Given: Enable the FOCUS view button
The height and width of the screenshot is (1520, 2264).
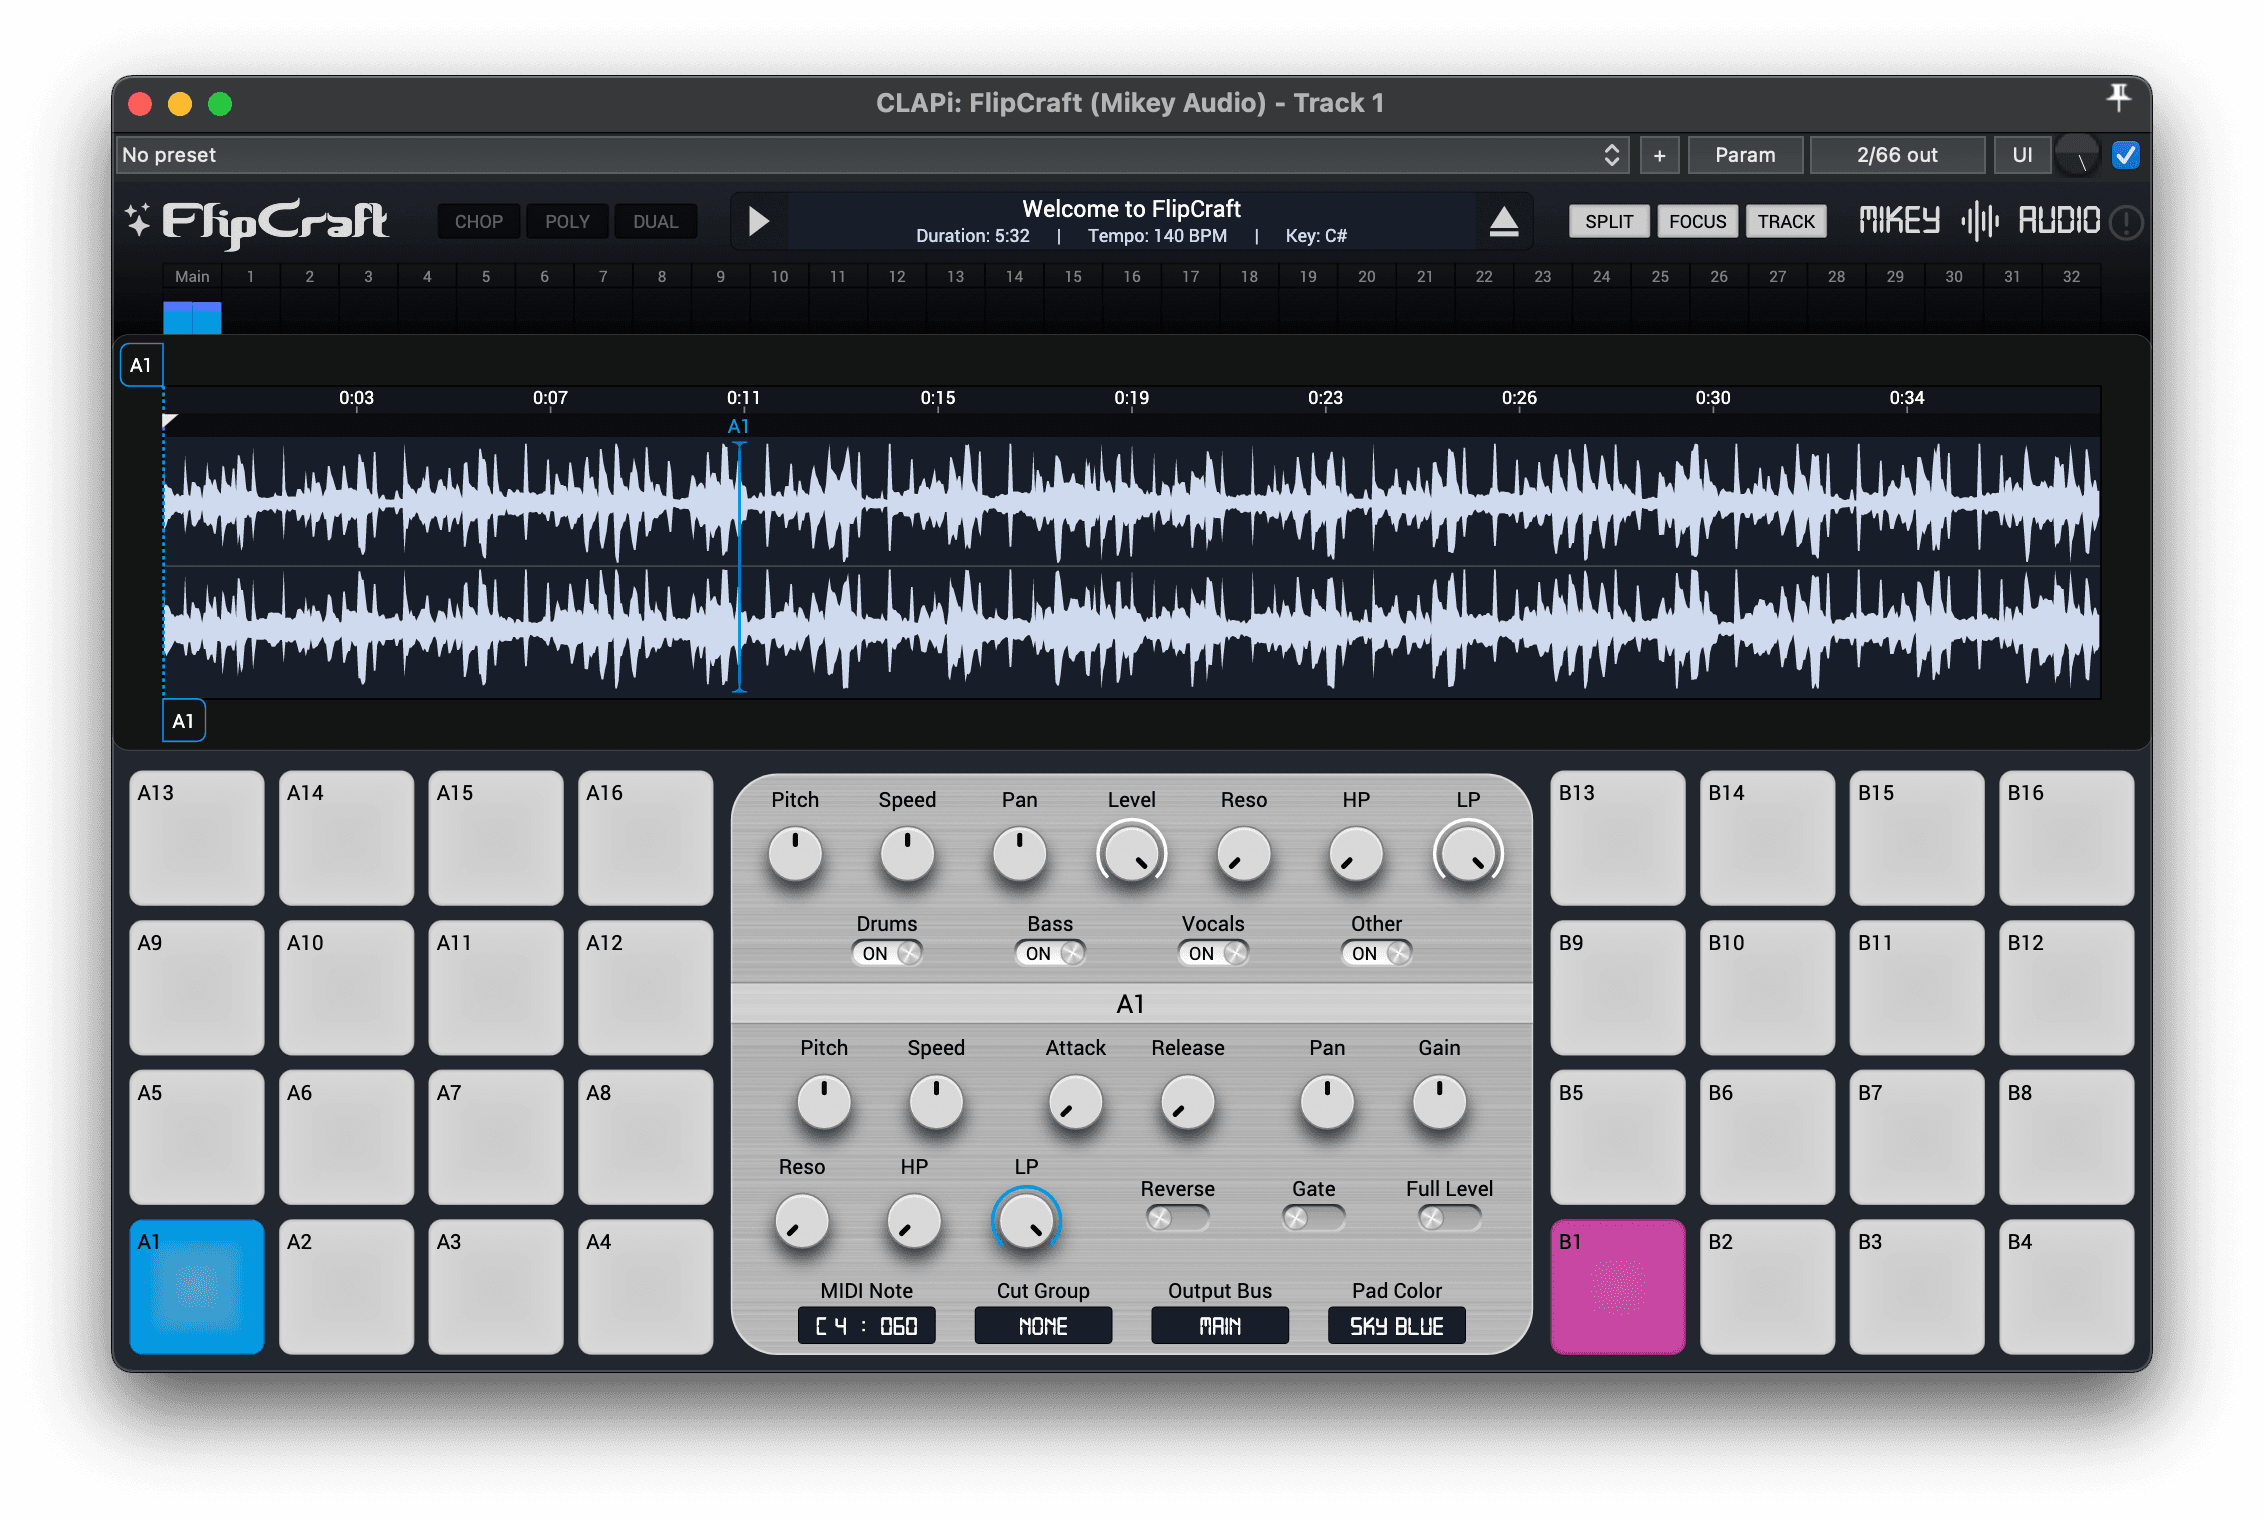Looking at the screenshot, I should click(1697, 221).
